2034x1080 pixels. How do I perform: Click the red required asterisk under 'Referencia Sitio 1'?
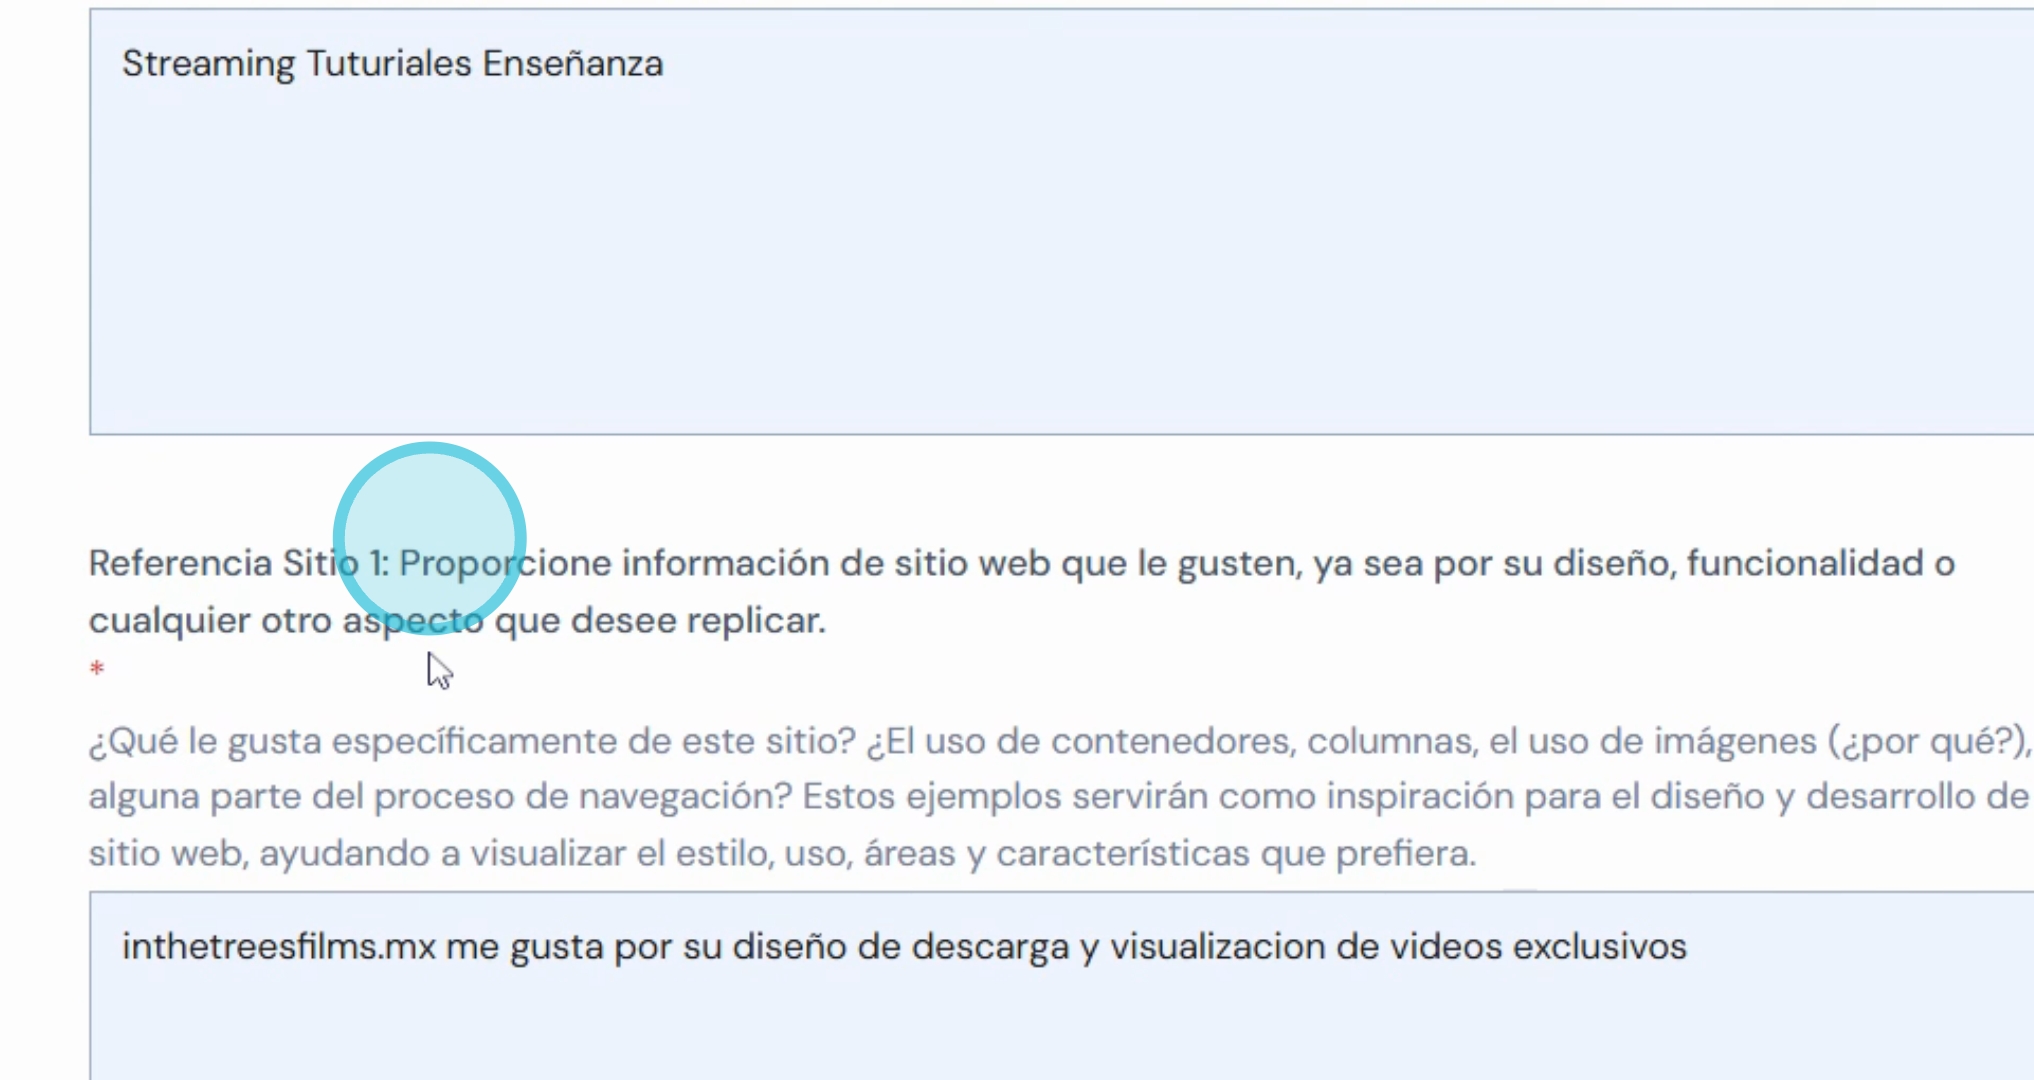(97, 669)
